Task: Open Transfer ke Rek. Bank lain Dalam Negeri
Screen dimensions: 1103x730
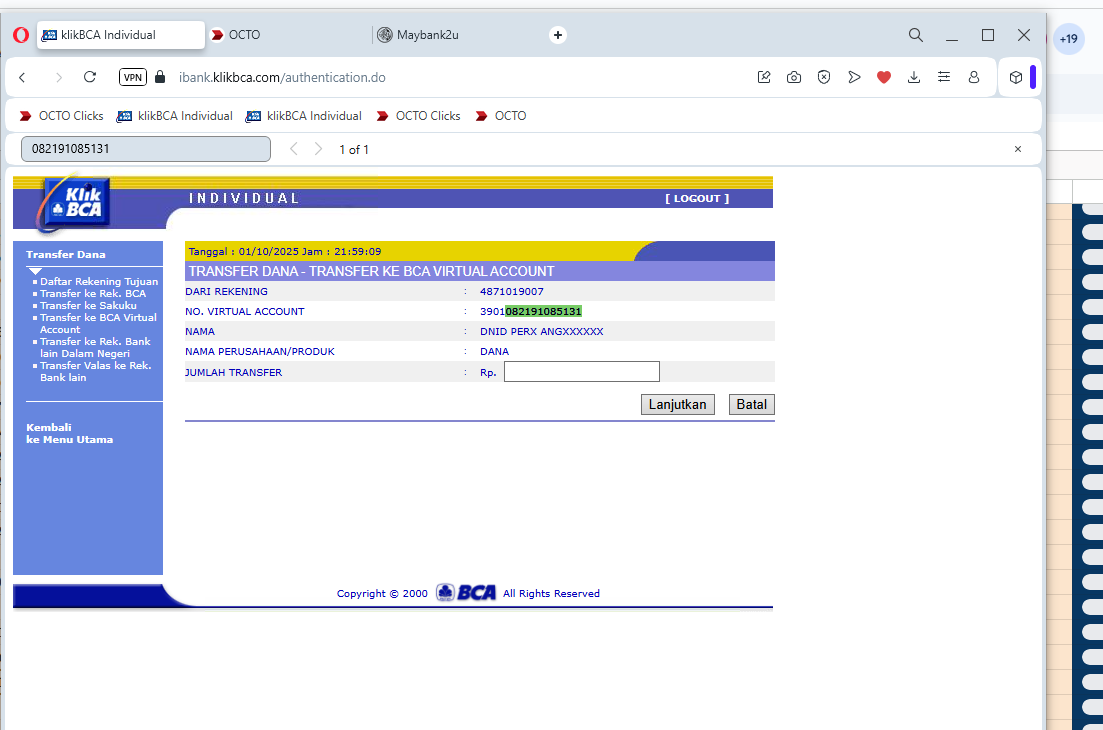Action: 95,347
